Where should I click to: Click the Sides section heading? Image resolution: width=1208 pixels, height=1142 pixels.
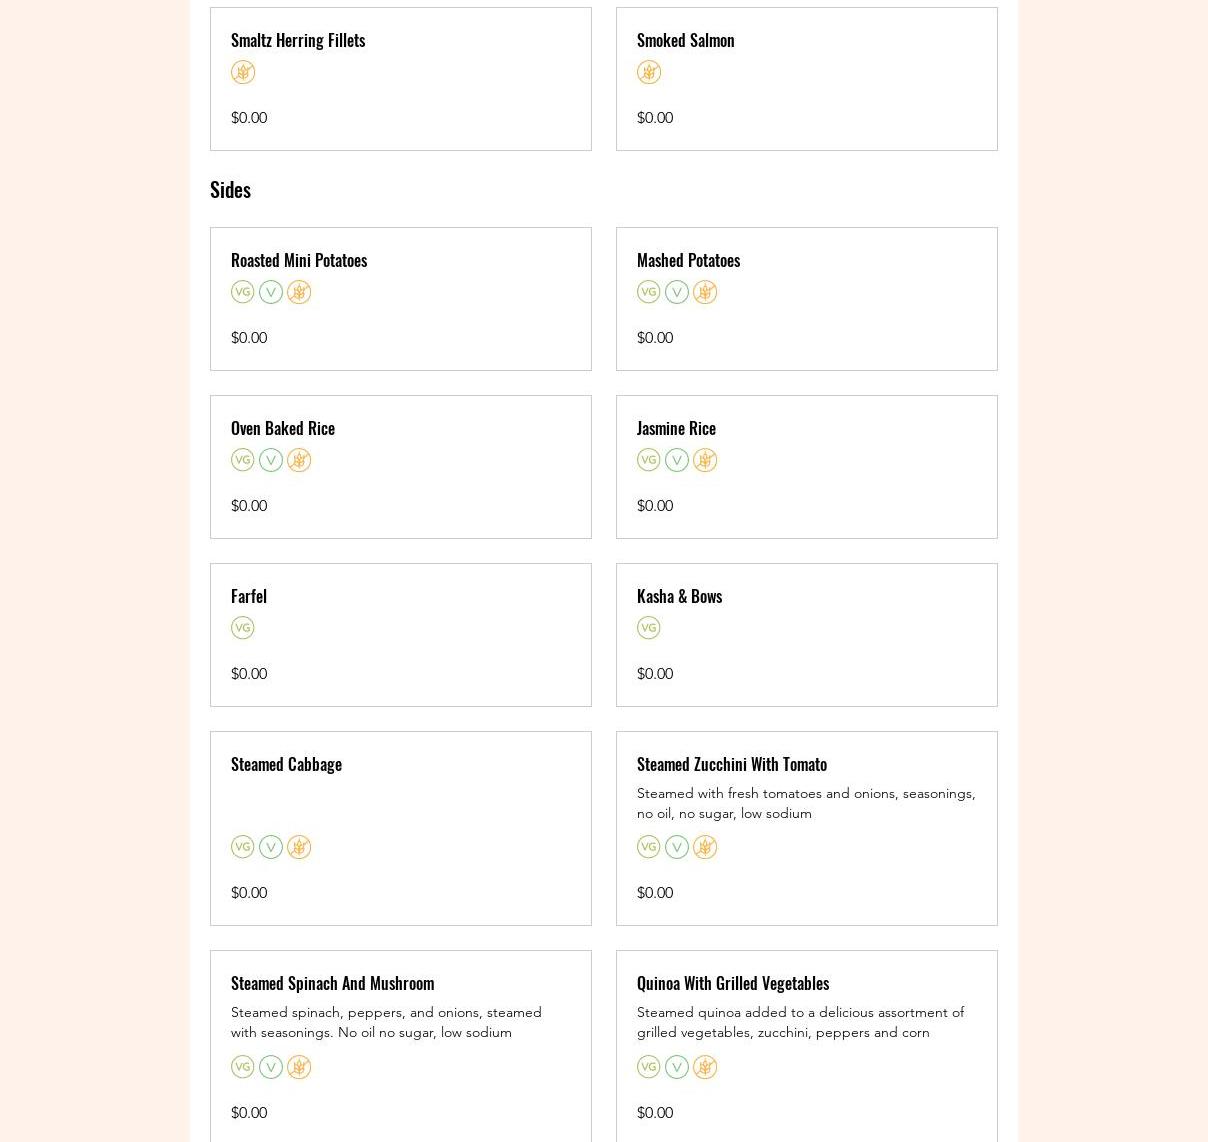tap(230, 189)
